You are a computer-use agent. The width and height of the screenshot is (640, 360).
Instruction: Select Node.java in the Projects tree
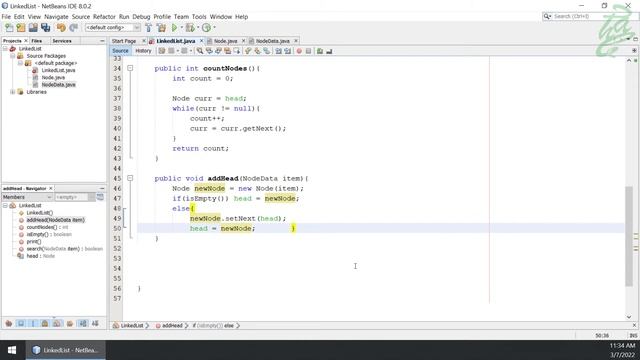pyautogui.click(x=53, y=78)
